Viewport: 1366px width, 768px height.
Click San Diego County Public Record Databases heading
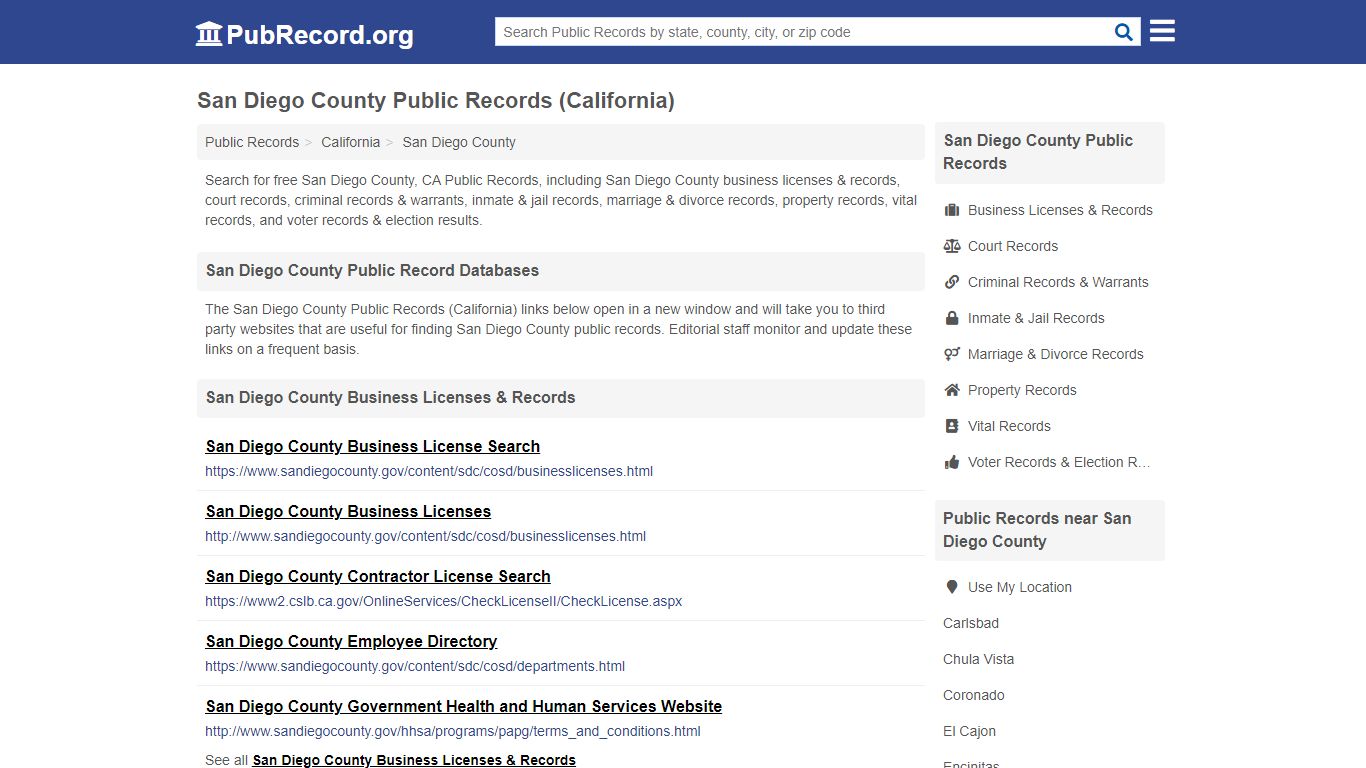click(x=372, y=270)
